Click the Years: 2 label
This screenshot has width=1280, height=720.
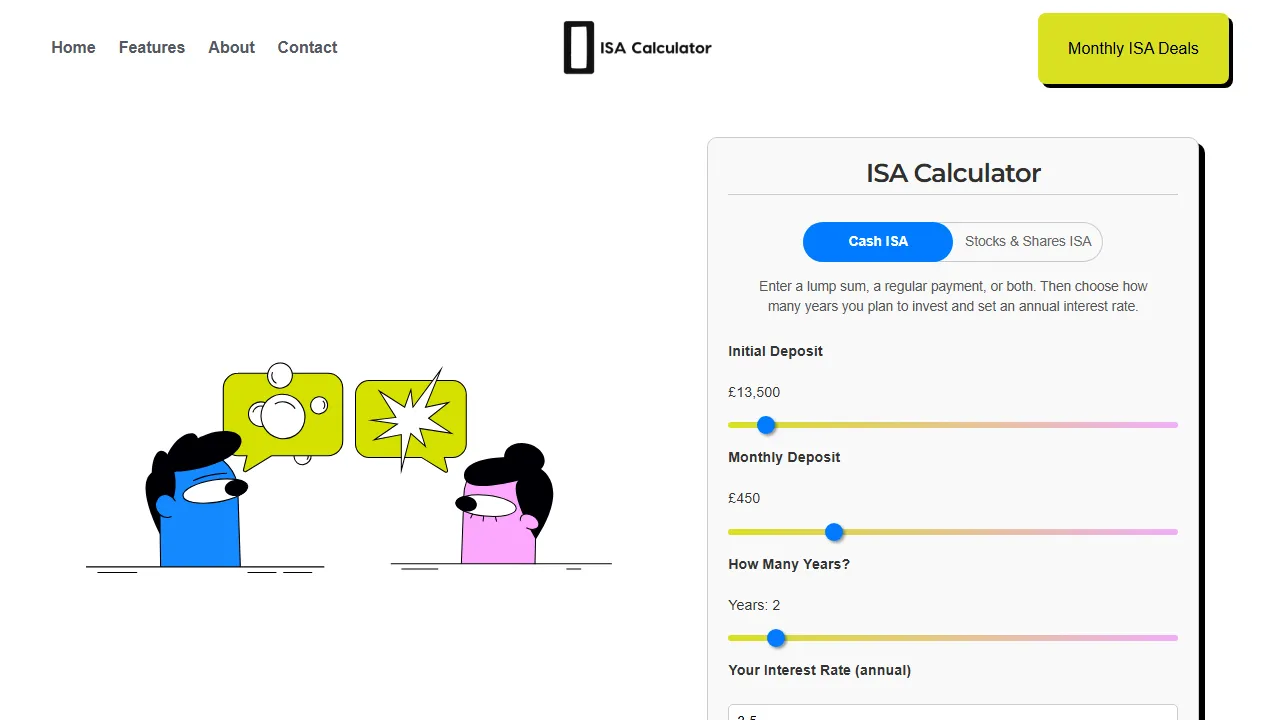point(754,605)
